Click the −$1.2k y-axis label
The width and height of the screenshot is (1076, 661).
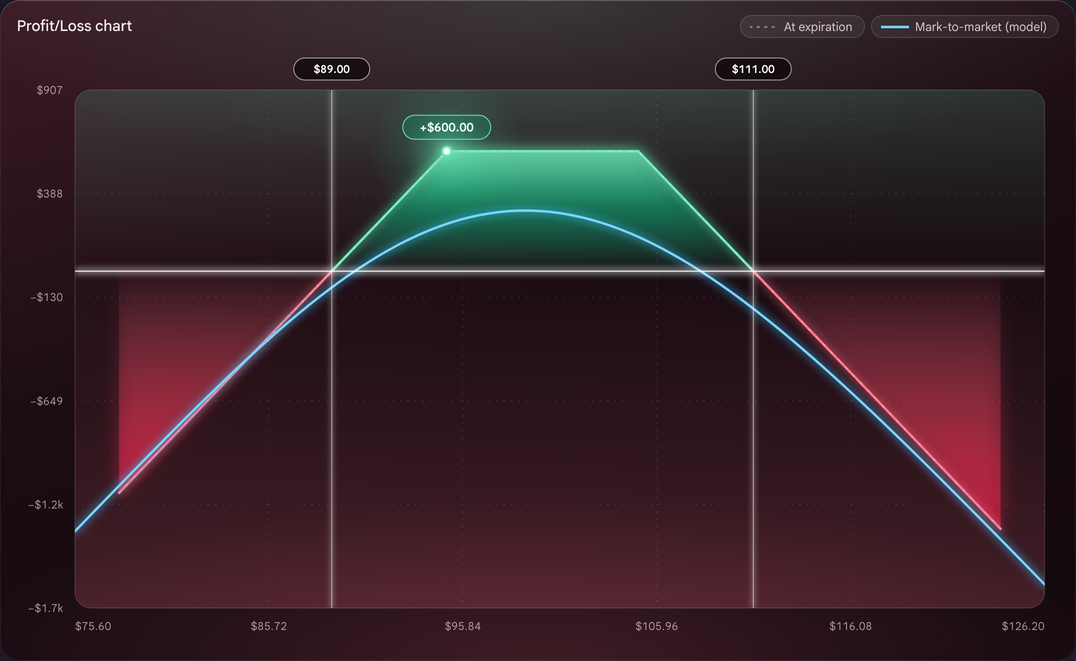(x=46, y=505)
